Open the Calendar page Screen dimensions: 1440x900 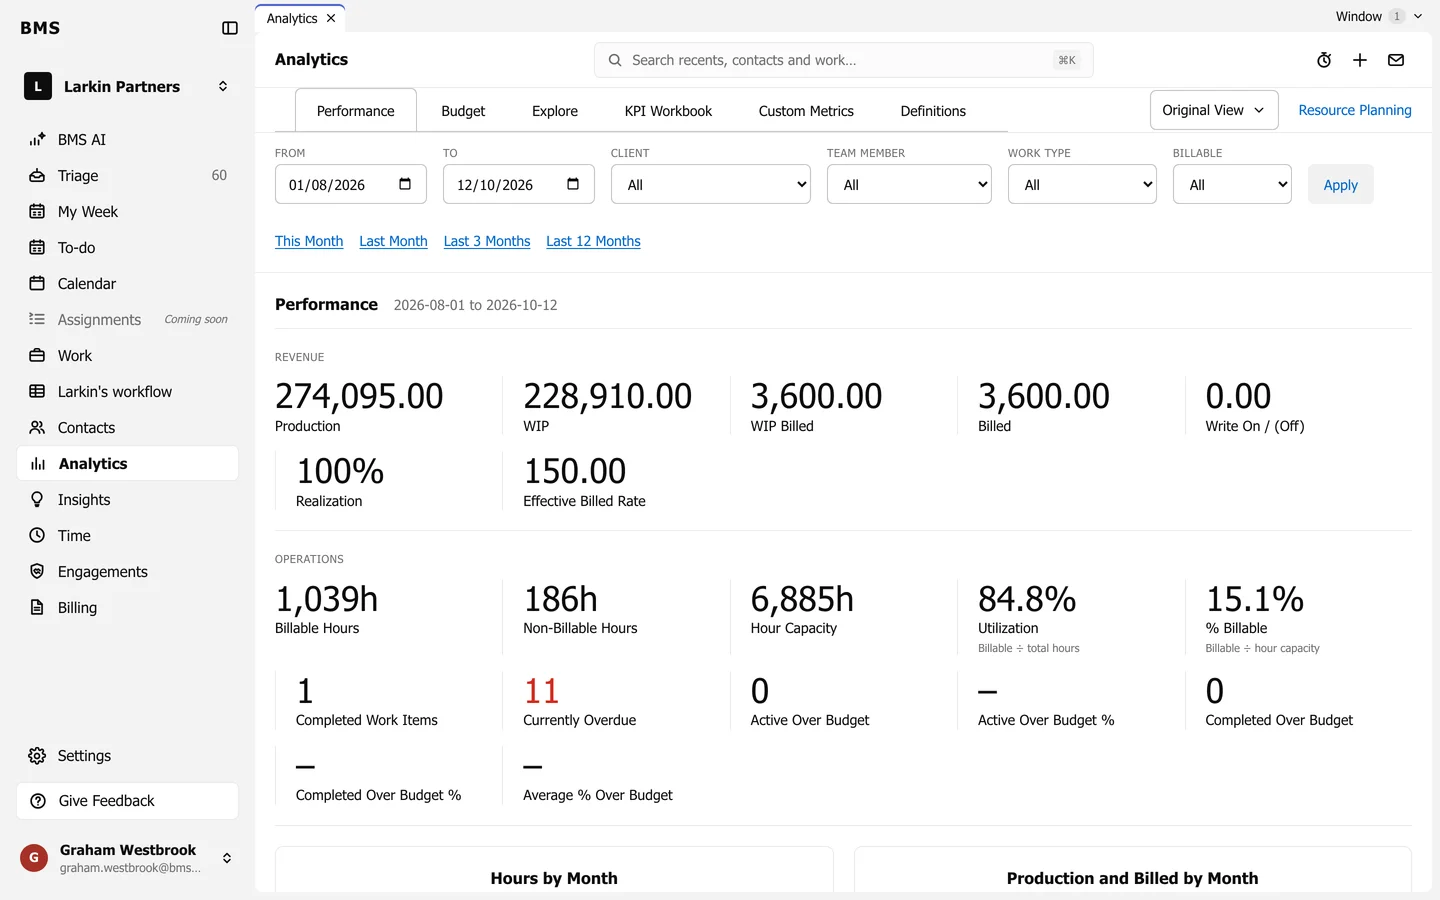(127, 284)
